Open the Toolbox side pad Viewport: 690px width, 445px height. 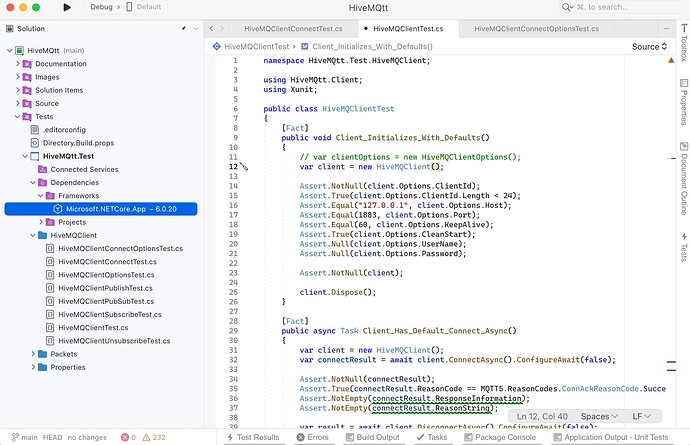coord(683,43)
